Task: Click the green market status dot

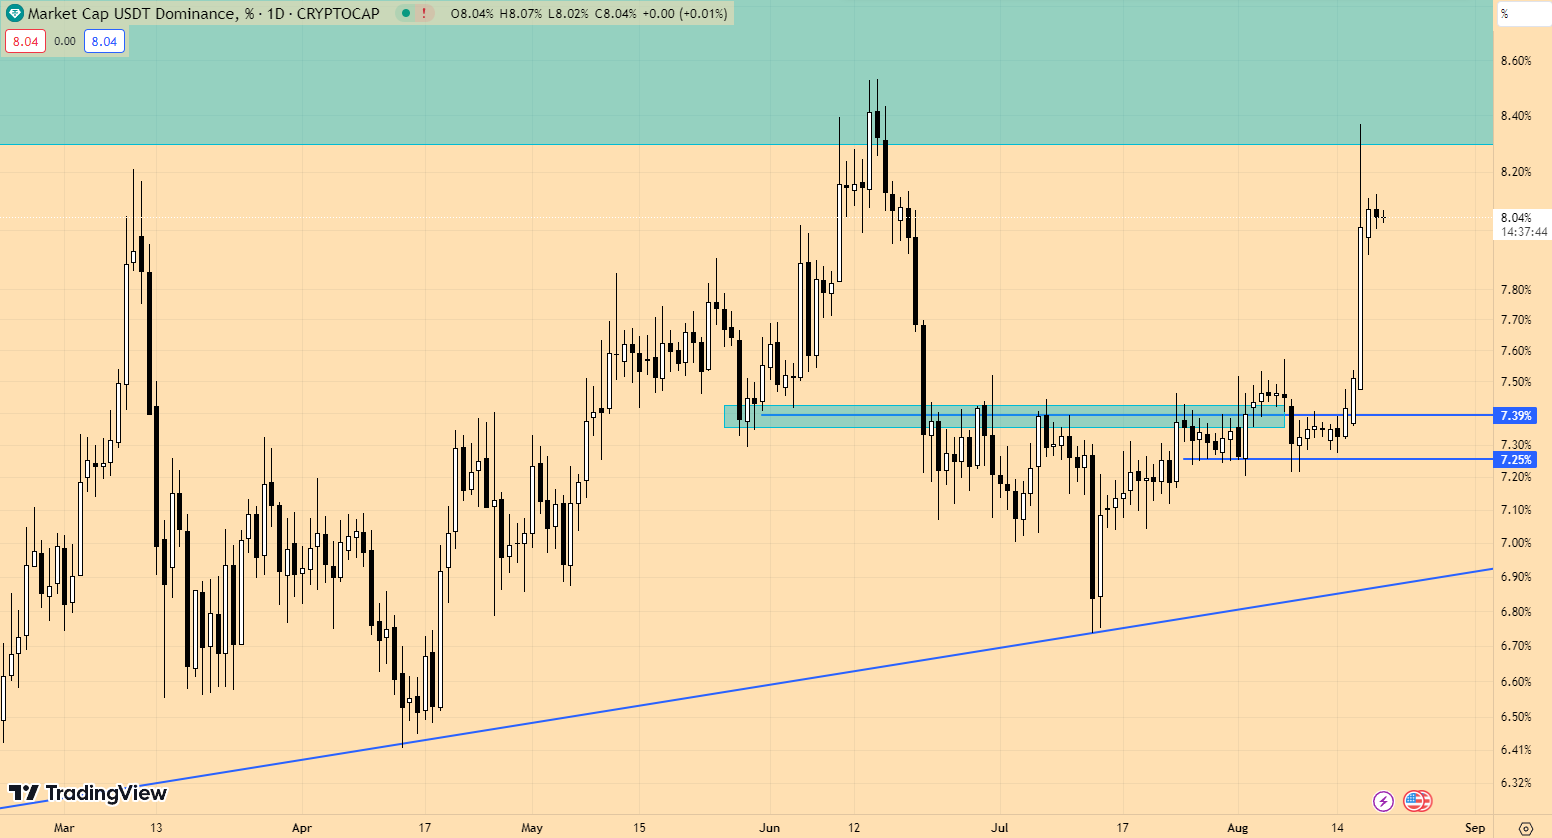Action: pos(405,13)
